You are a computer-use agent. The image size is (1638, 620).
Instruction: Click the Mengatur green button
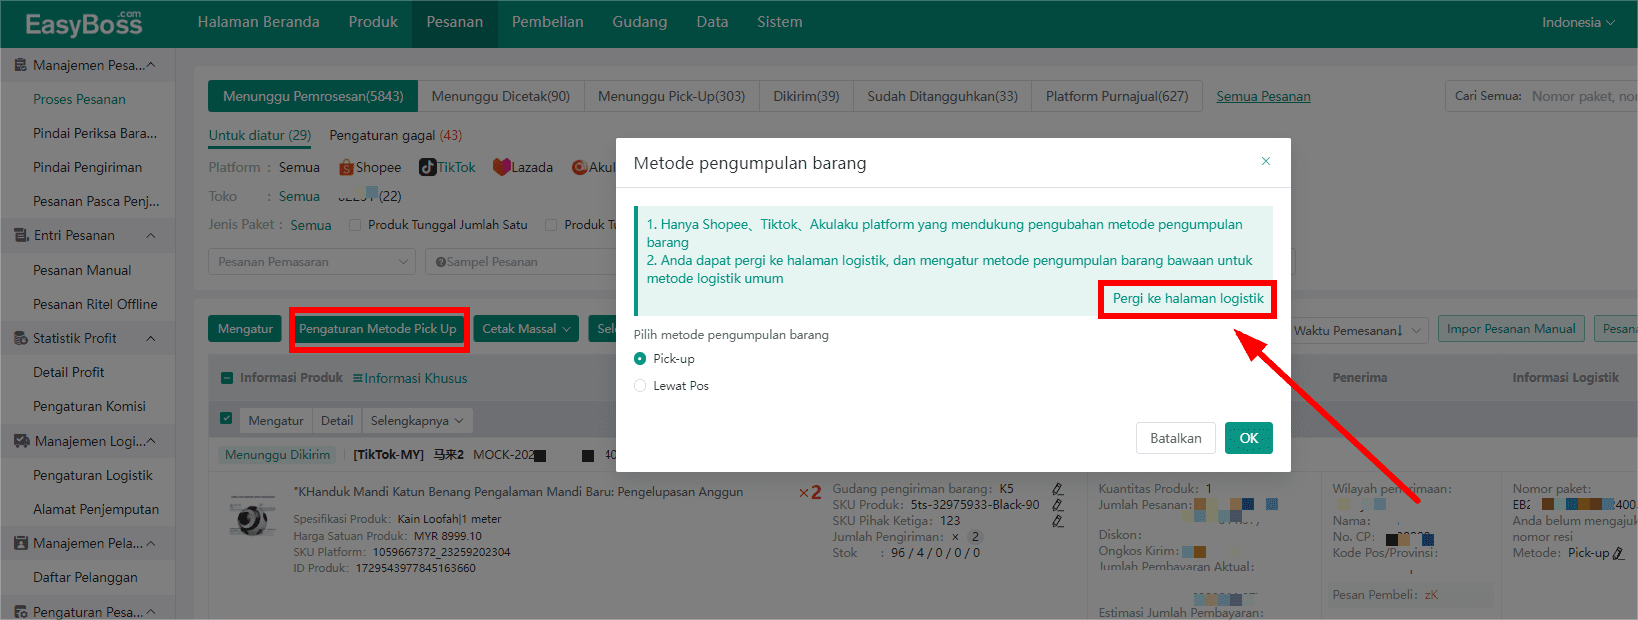245,329
